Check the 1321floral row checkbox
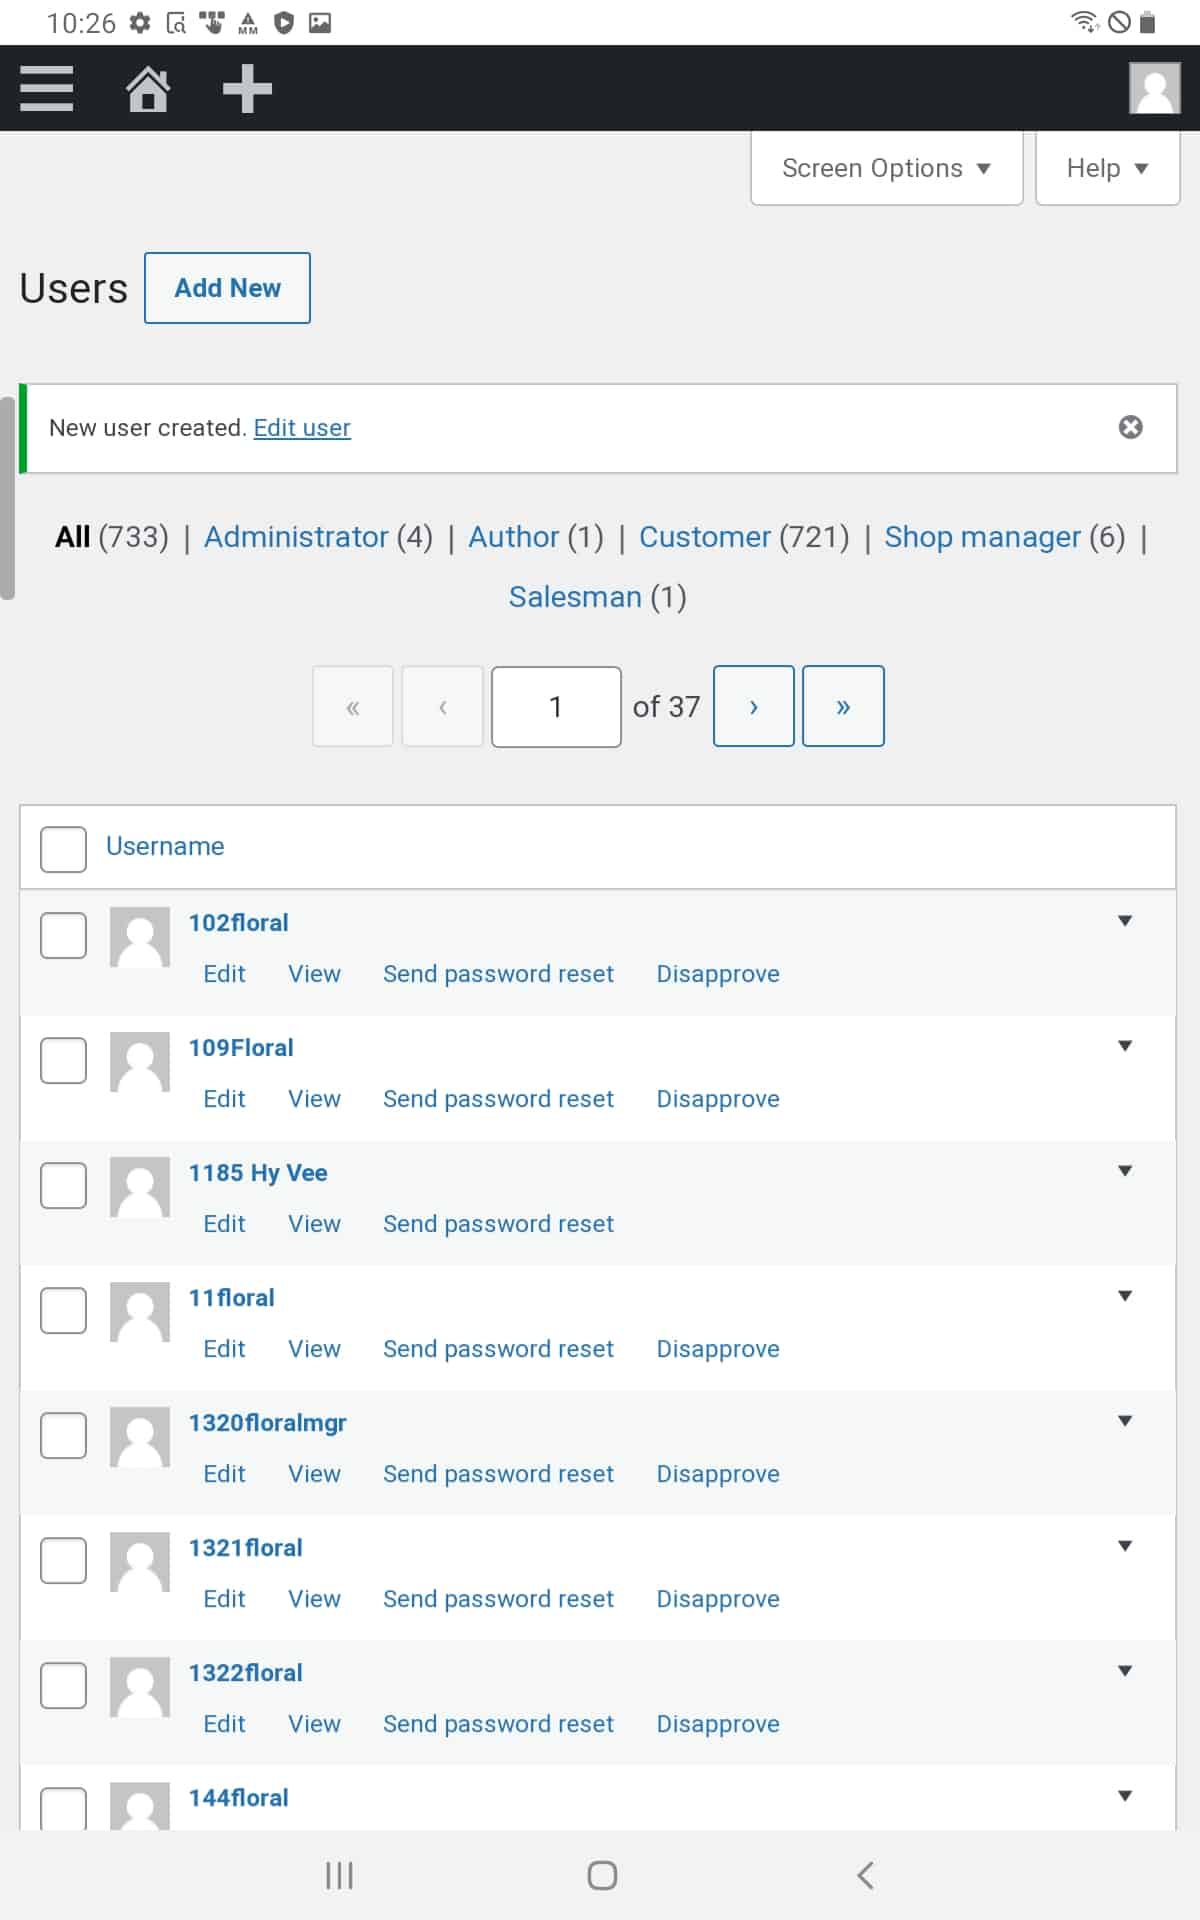The width and height of the screenshot is (1200, 1920). pyautogui.click(x=63, y=1560)
